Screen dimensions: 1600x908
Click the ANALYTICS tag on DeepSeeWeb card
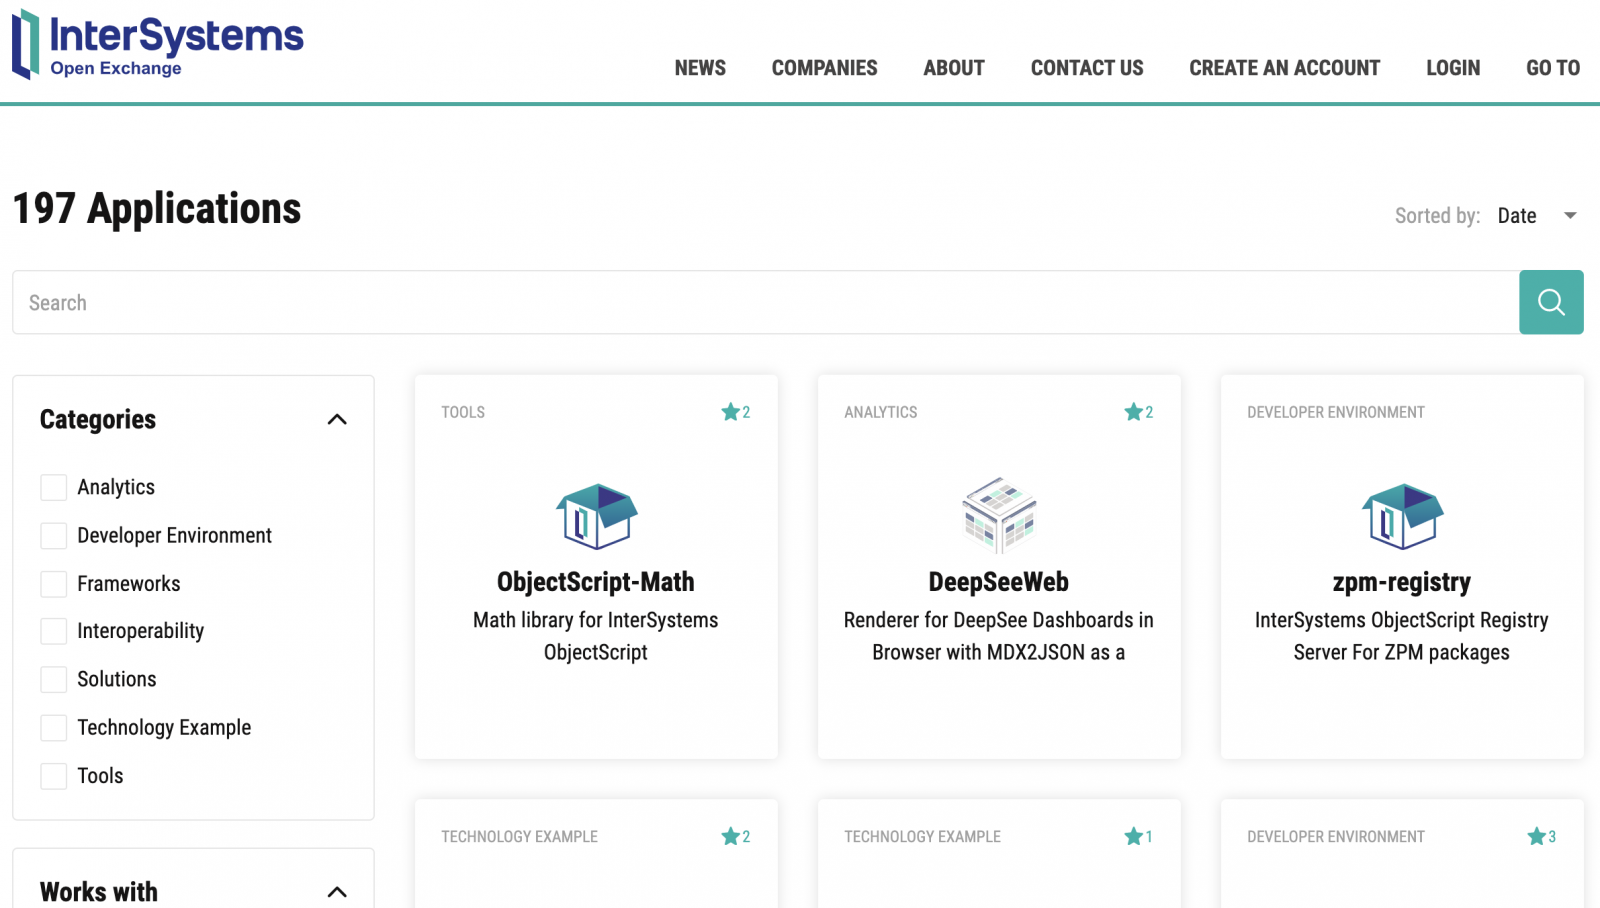click(x=881, y=412)
